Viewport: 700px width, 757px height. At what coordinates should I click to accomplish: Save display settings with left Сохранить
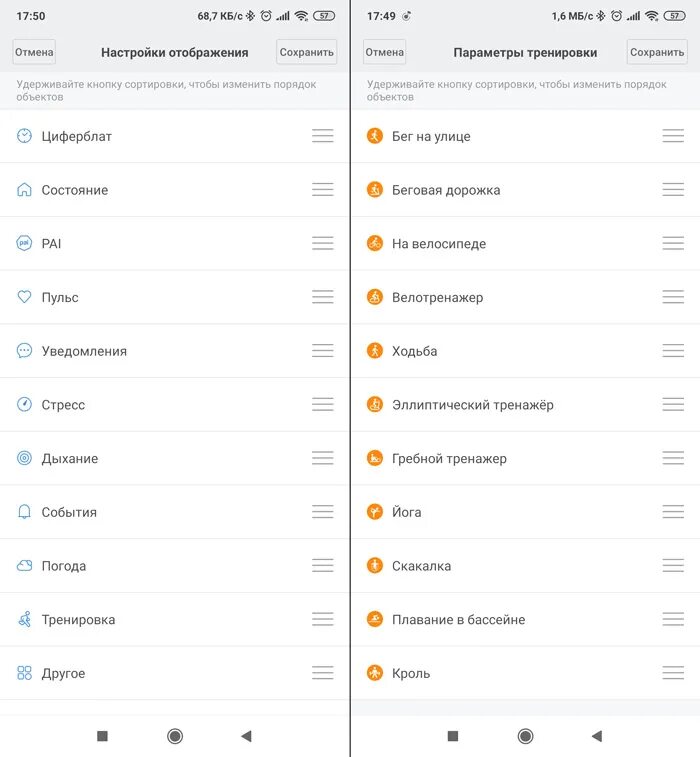click(307, 52)
